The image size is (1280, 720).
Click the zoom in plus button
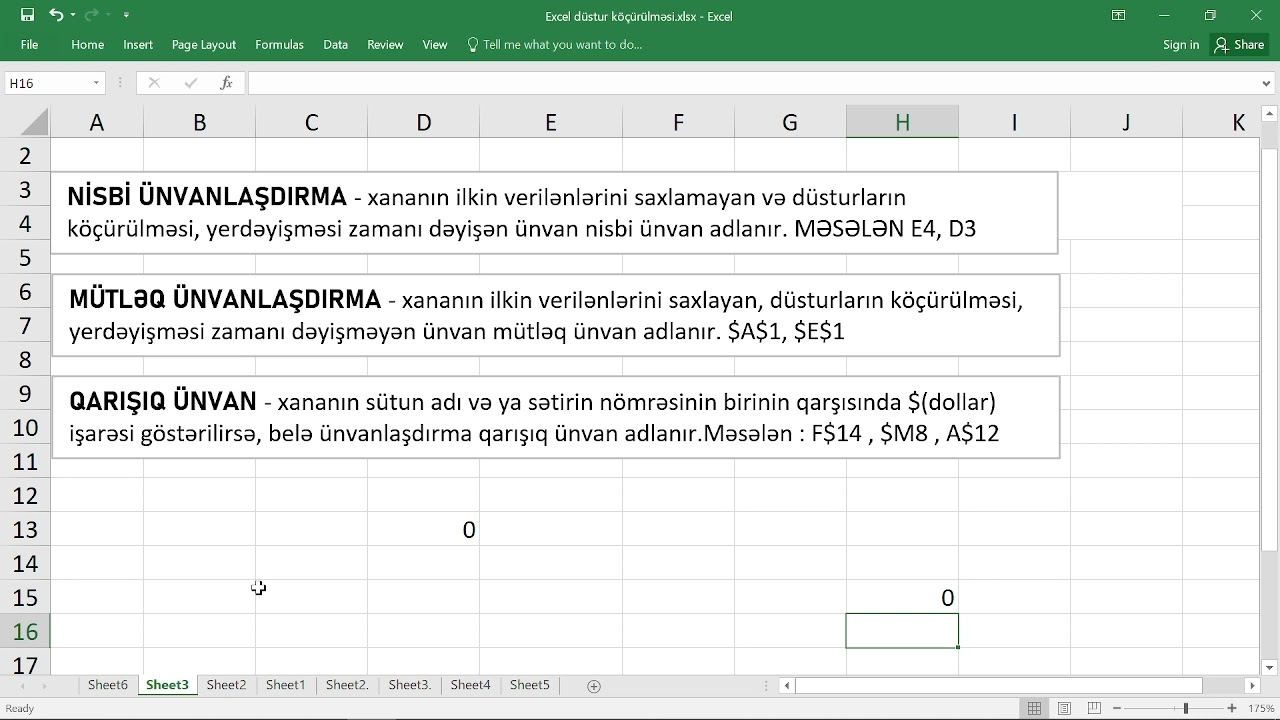click(1232, 708)
